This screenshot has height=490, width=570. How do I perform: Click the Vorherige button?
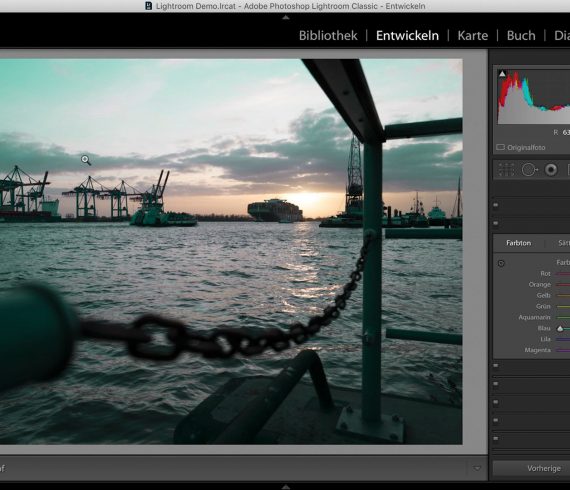[x=544, y=468]
